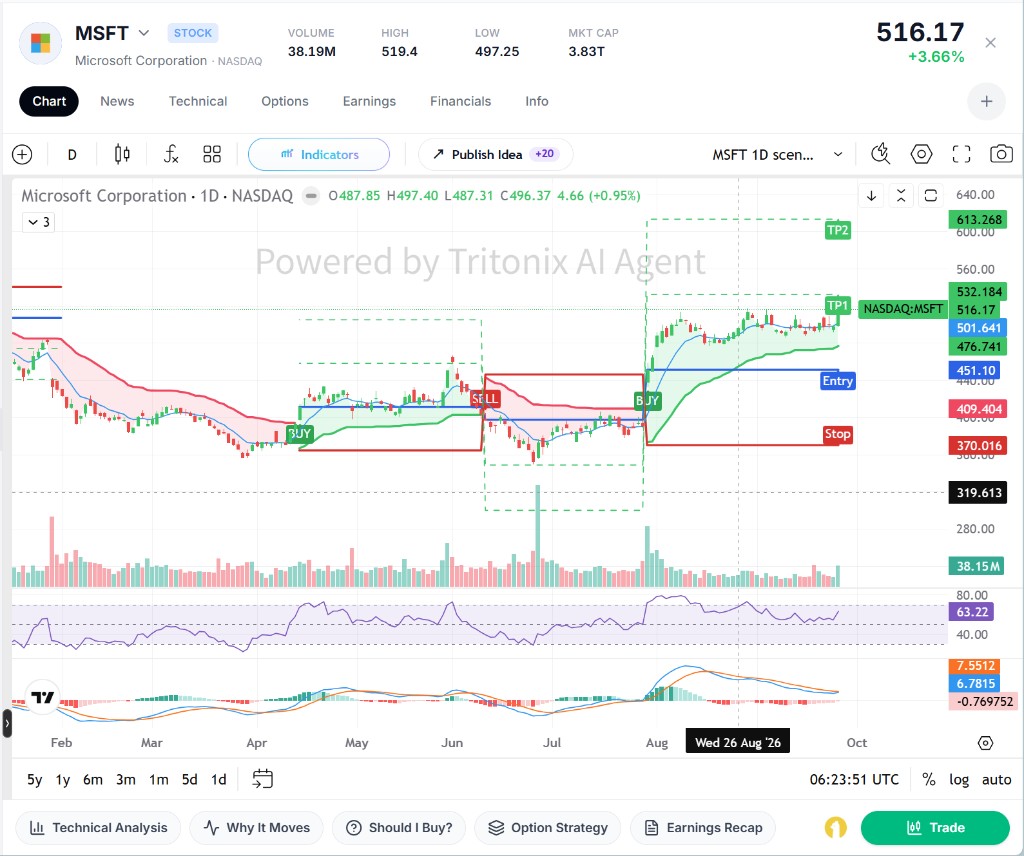The width and height of the screenshot is (1024, 856).
Task: Open the MSFT ticker dropdown chevron
Action: (144, 33)
